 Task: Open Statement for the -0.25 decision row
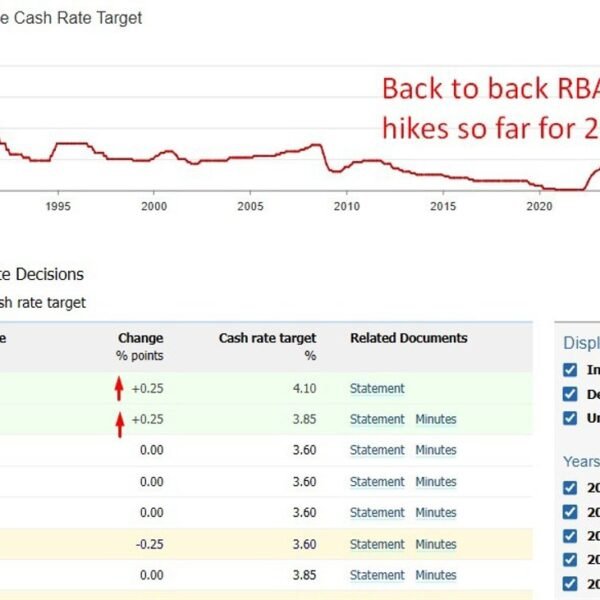(377, 544)
